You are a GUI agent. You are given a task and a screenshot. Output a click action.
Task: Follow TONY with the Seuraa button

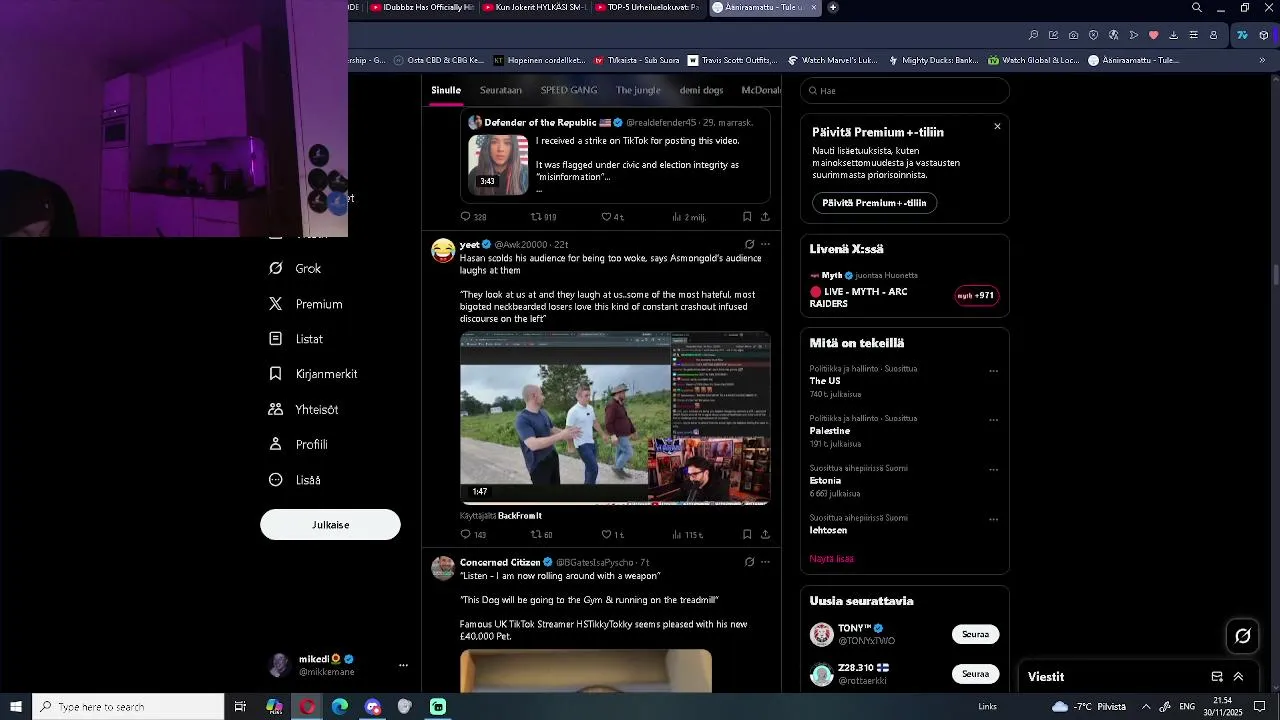pos(975,635)
